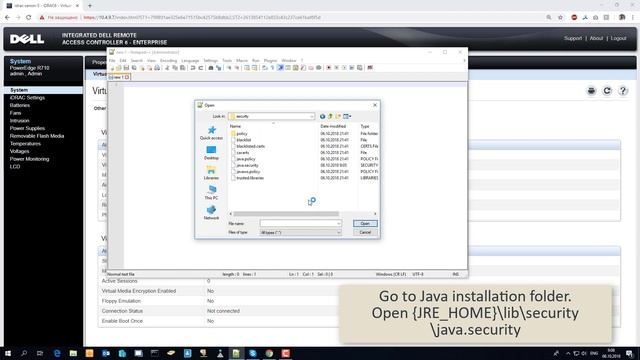Click the Stop recording macro icon
640x360 pixels.
click(336, 68)
